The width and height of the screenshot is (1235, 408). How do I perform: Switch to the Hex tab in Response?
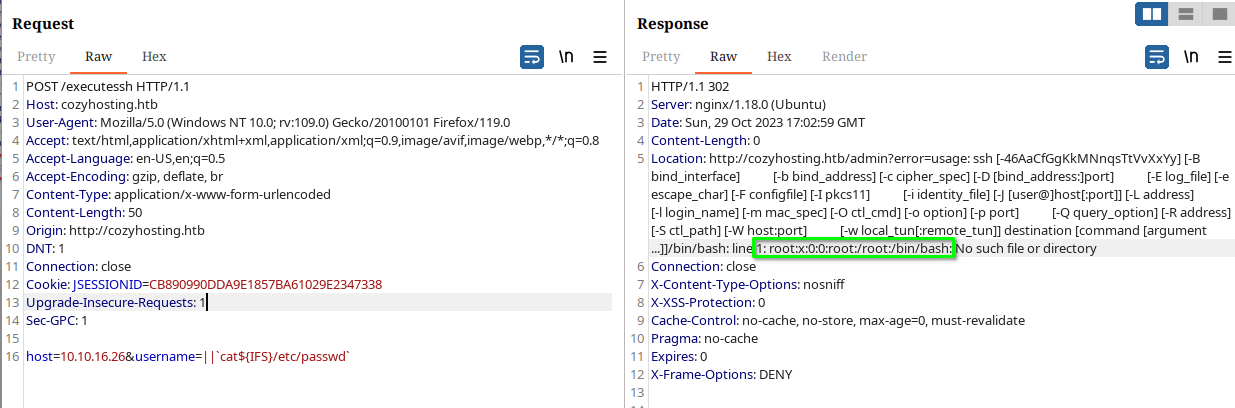click(779, 57)
